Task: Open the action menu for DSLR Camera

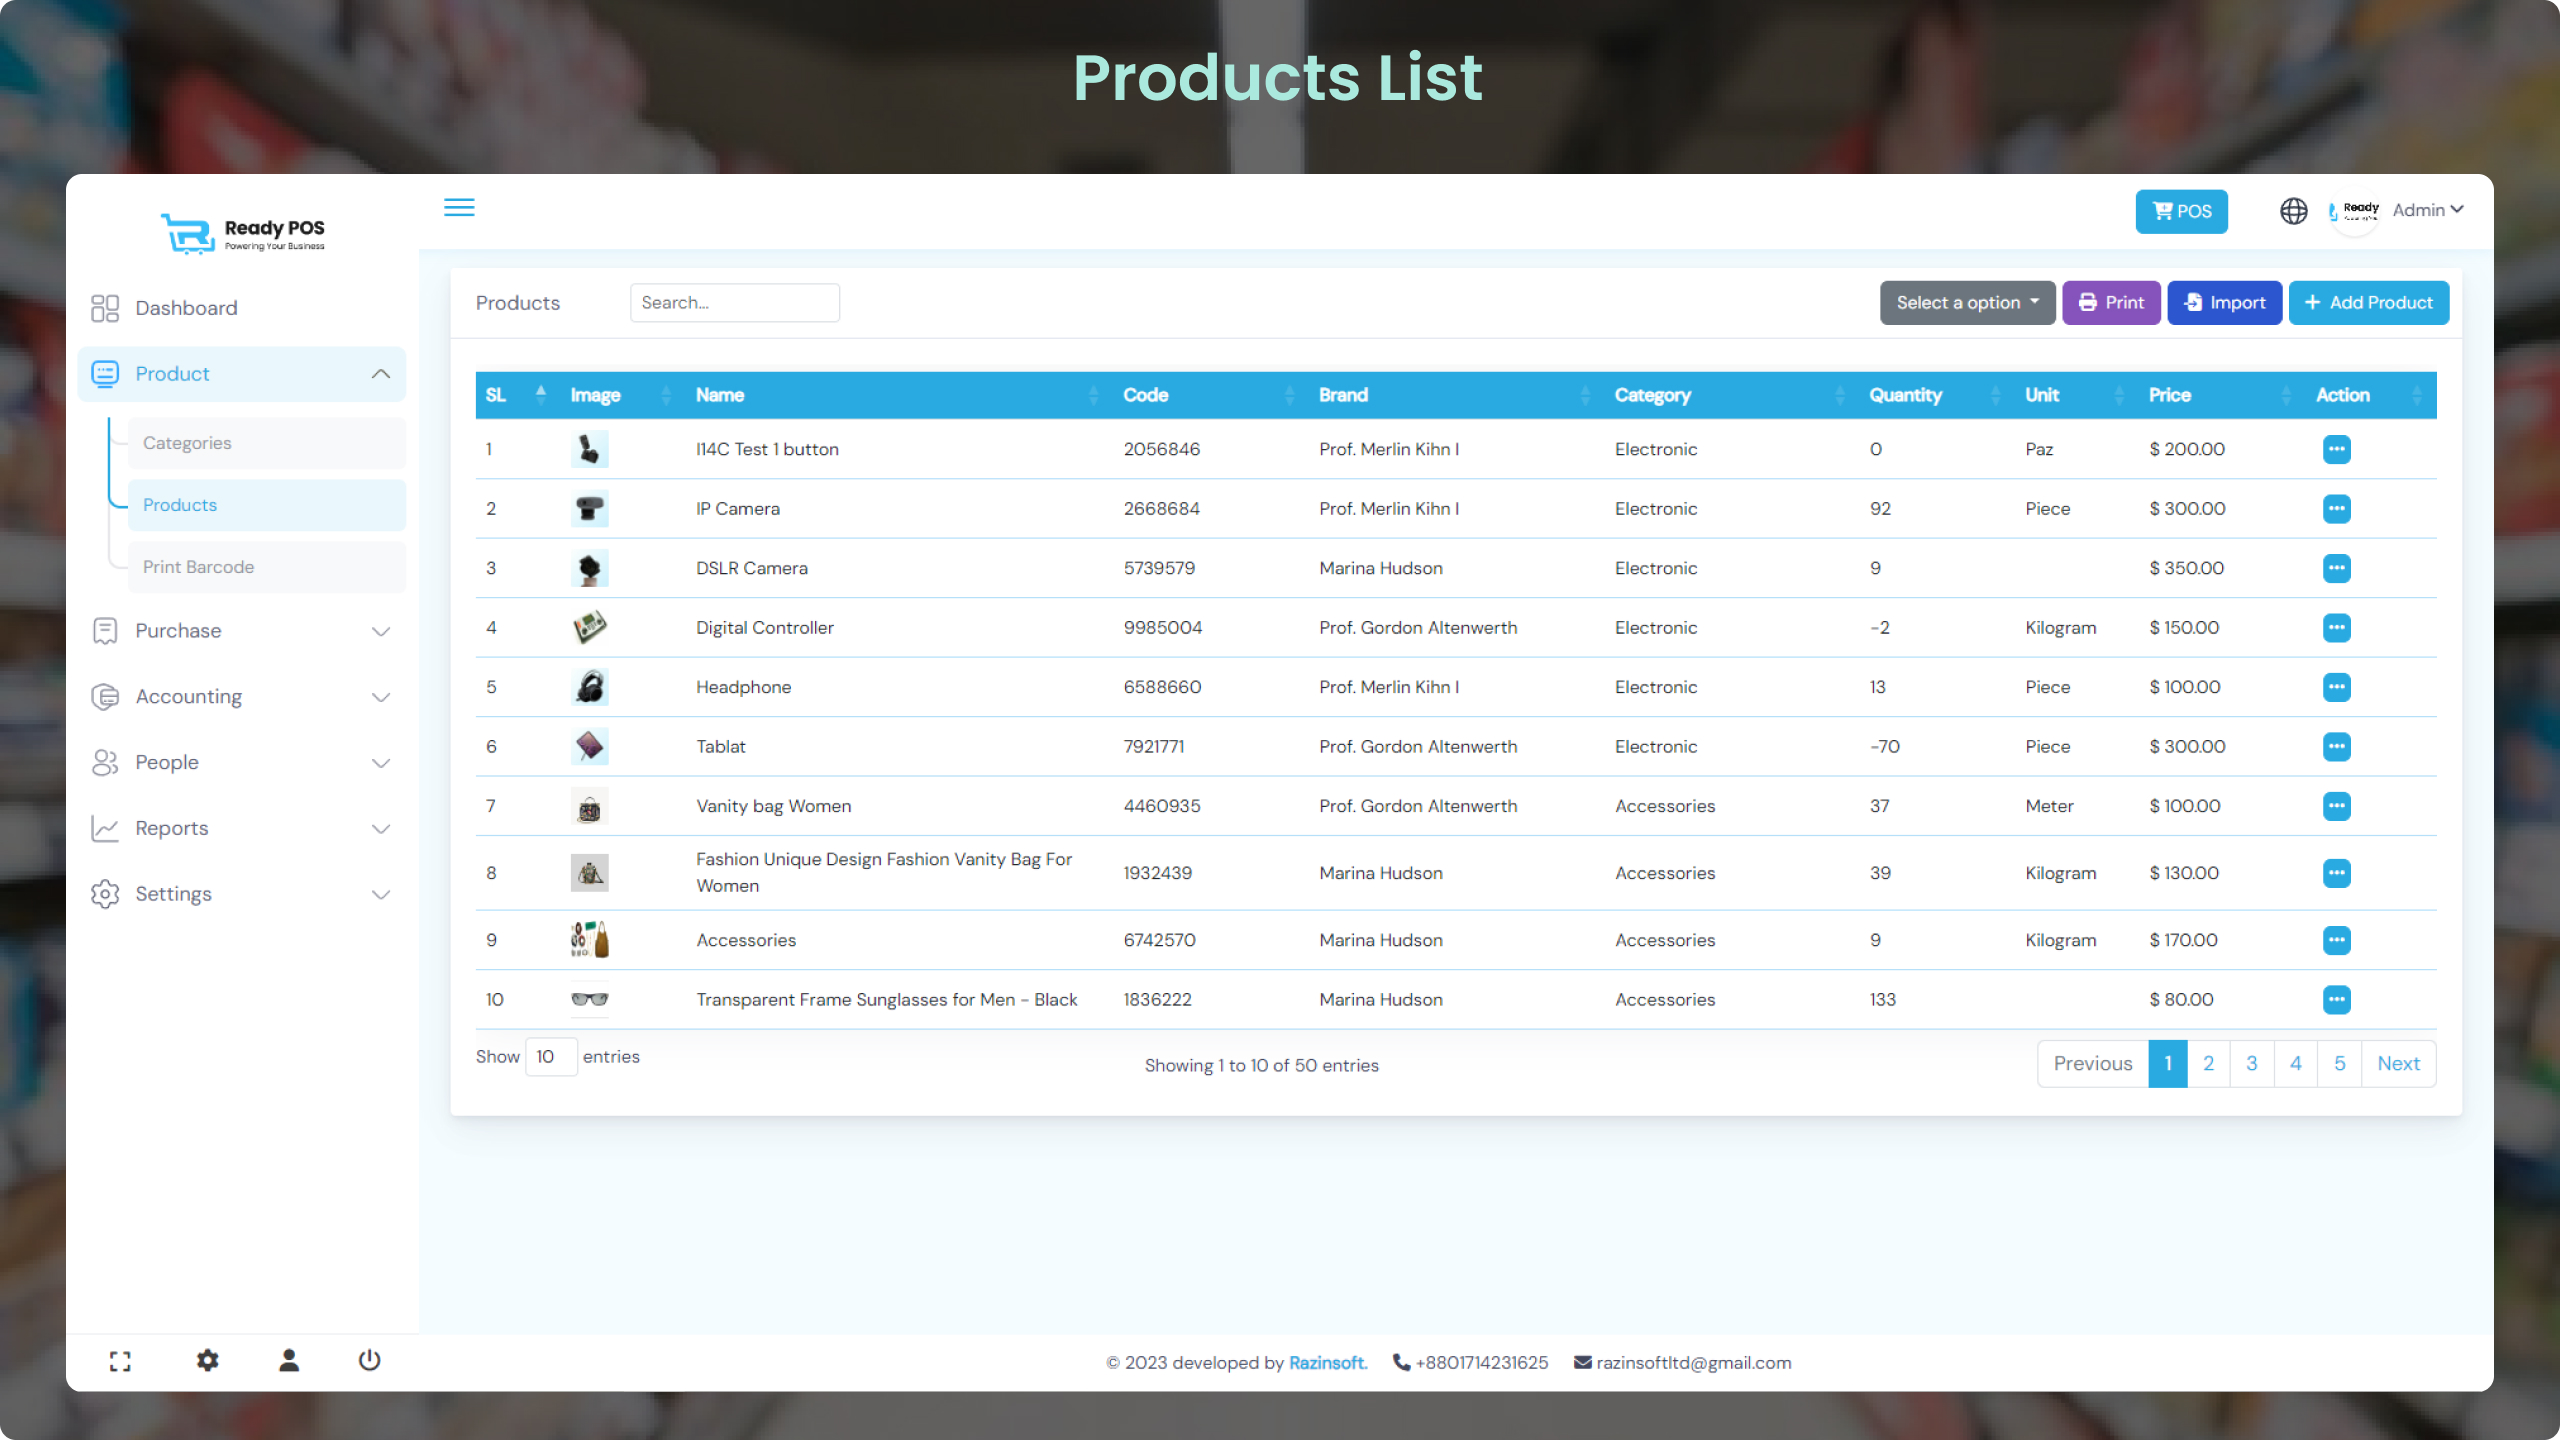Action: [x=2337, y=568]
